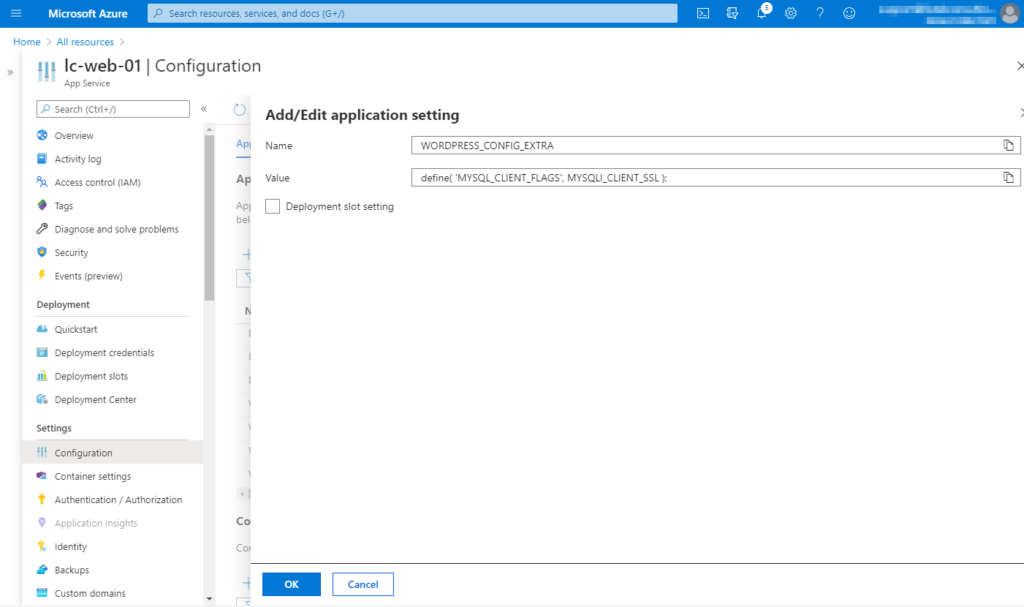Click the menu scrollbar down arrow
The image size is (1024, 607).
[209, 599]
